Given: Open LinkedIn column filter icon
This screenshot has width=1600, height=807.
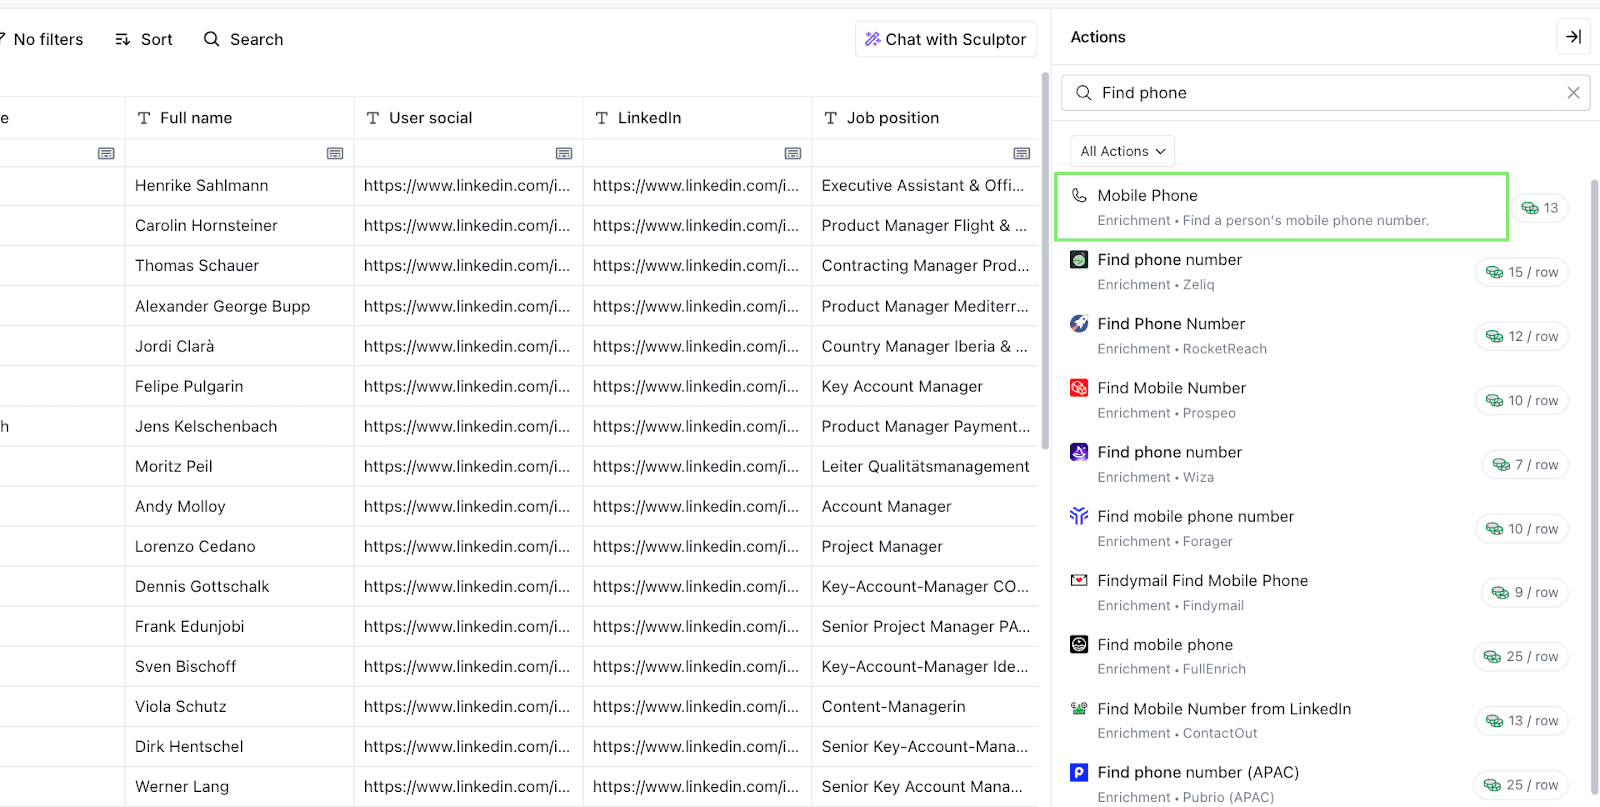Looking at the screenshot, I should (x=793, y=153).
